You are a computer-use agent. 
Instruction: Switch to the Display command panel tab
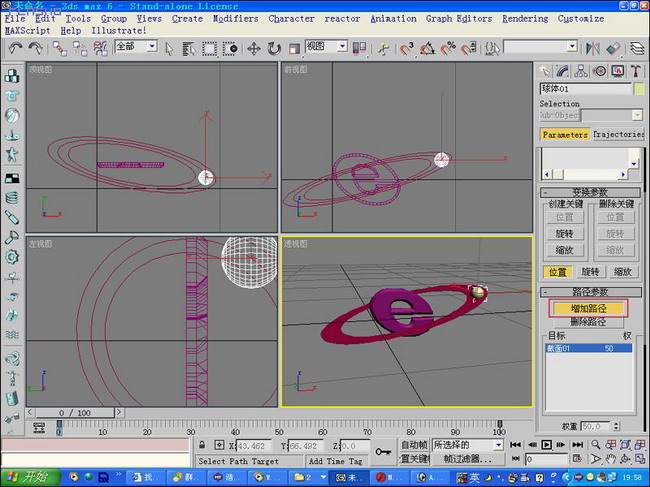pyautogui.click(x=618, y=71)
